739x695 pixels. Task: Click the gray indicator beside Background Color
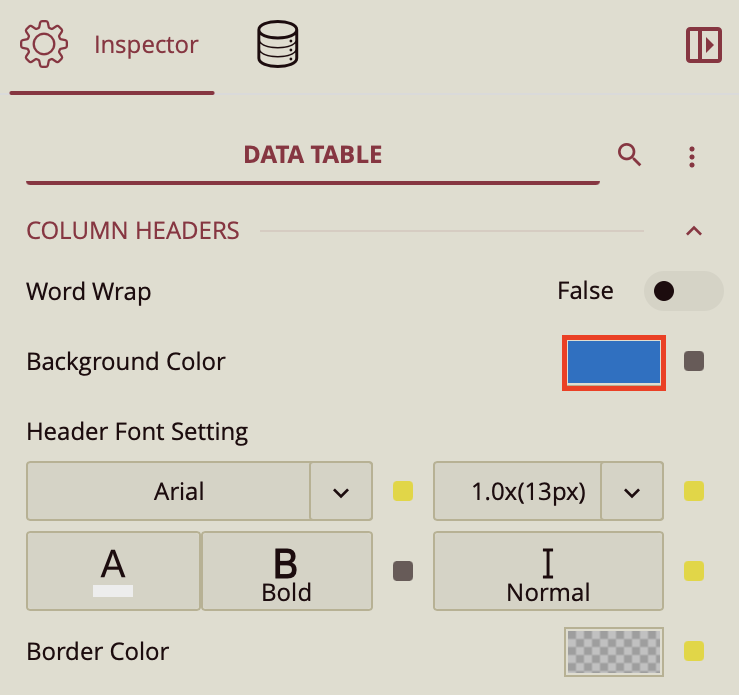click(x=694, y=361)
